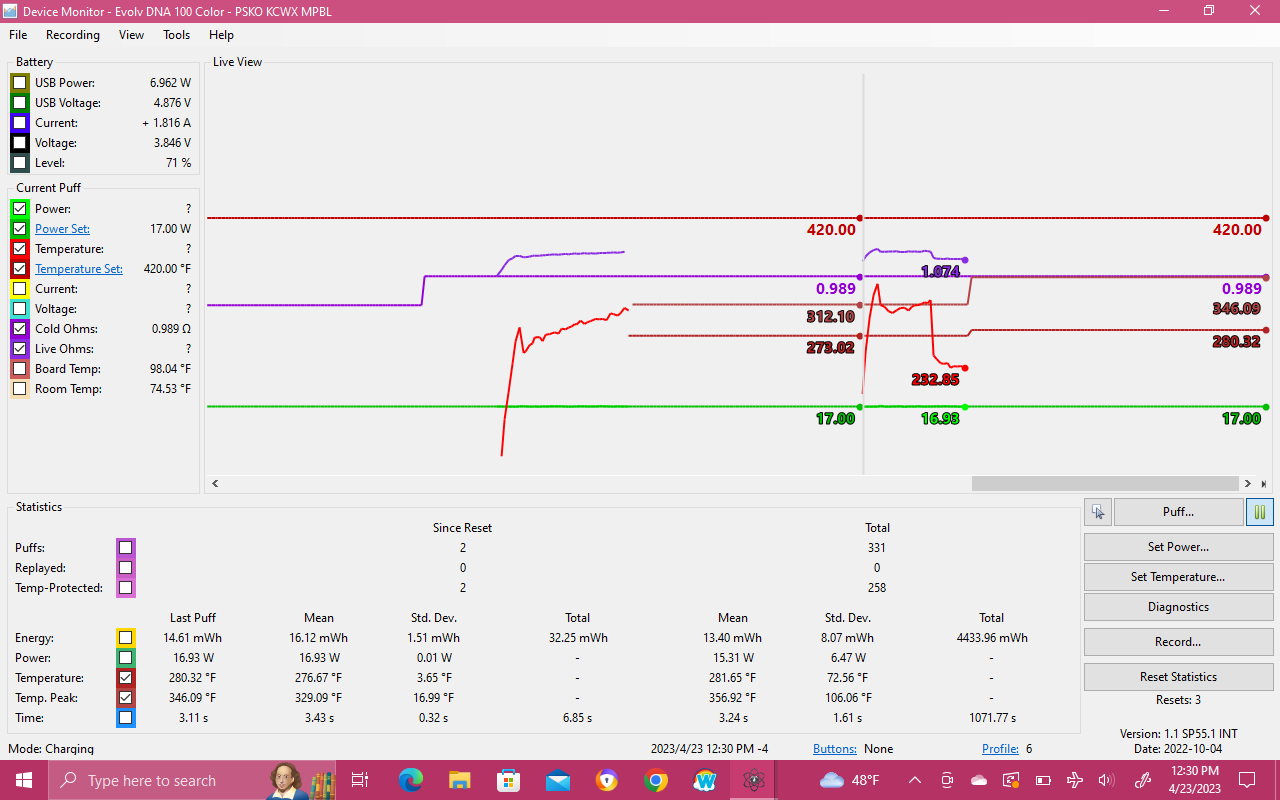This screenshot has width=1280, height=800.
Task: Open the Recording menu
Action: pos(73,35)
